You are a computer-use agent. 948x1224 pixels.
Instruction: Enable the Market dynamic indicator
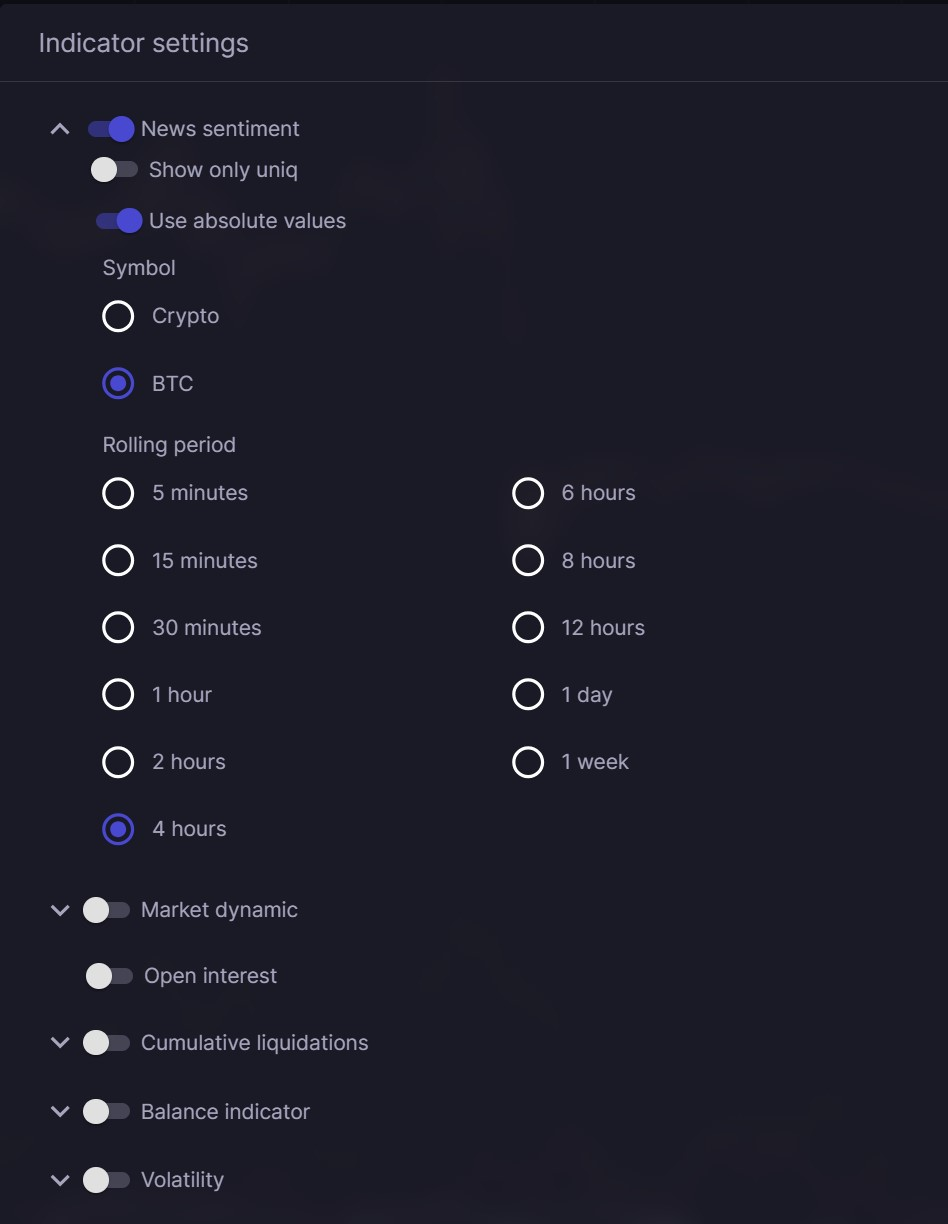[106, 910]
